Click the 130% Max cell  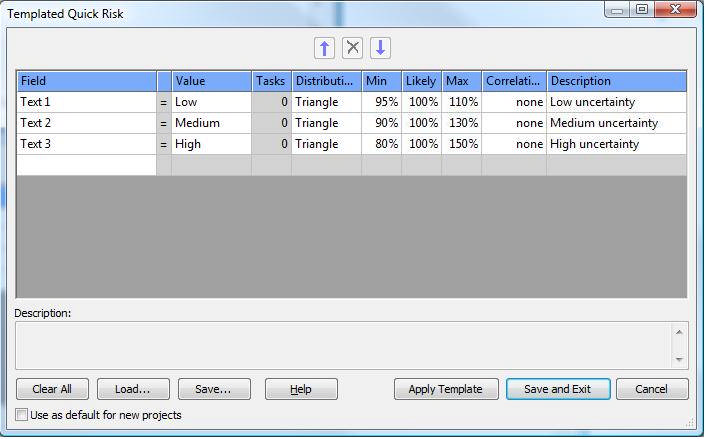pos(462,123)
